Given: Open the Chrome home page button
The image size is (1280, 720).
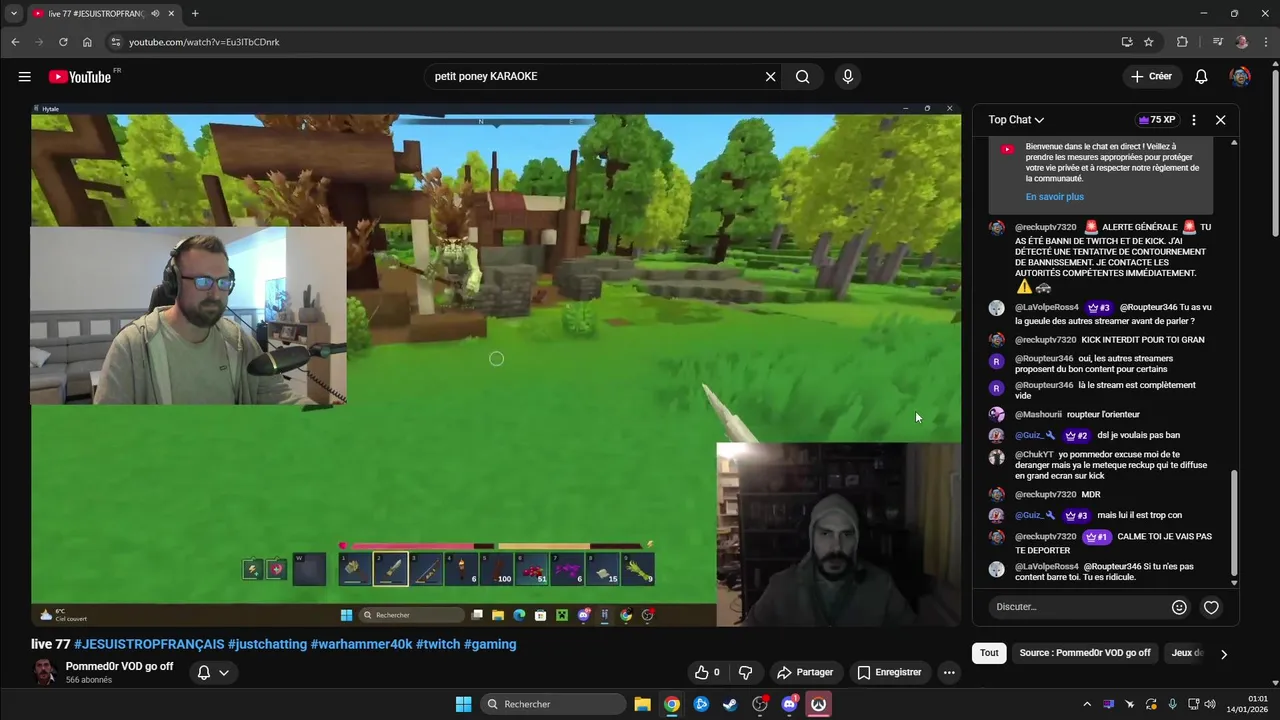Looking at the screenshot, I should point(87,42).
